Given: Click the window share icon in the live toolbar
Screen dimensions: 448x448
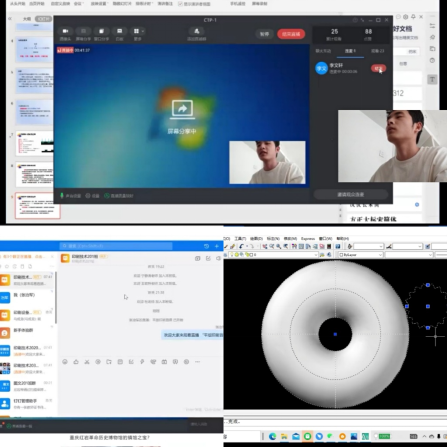Looking at the screenshot, I should (101, 31).
